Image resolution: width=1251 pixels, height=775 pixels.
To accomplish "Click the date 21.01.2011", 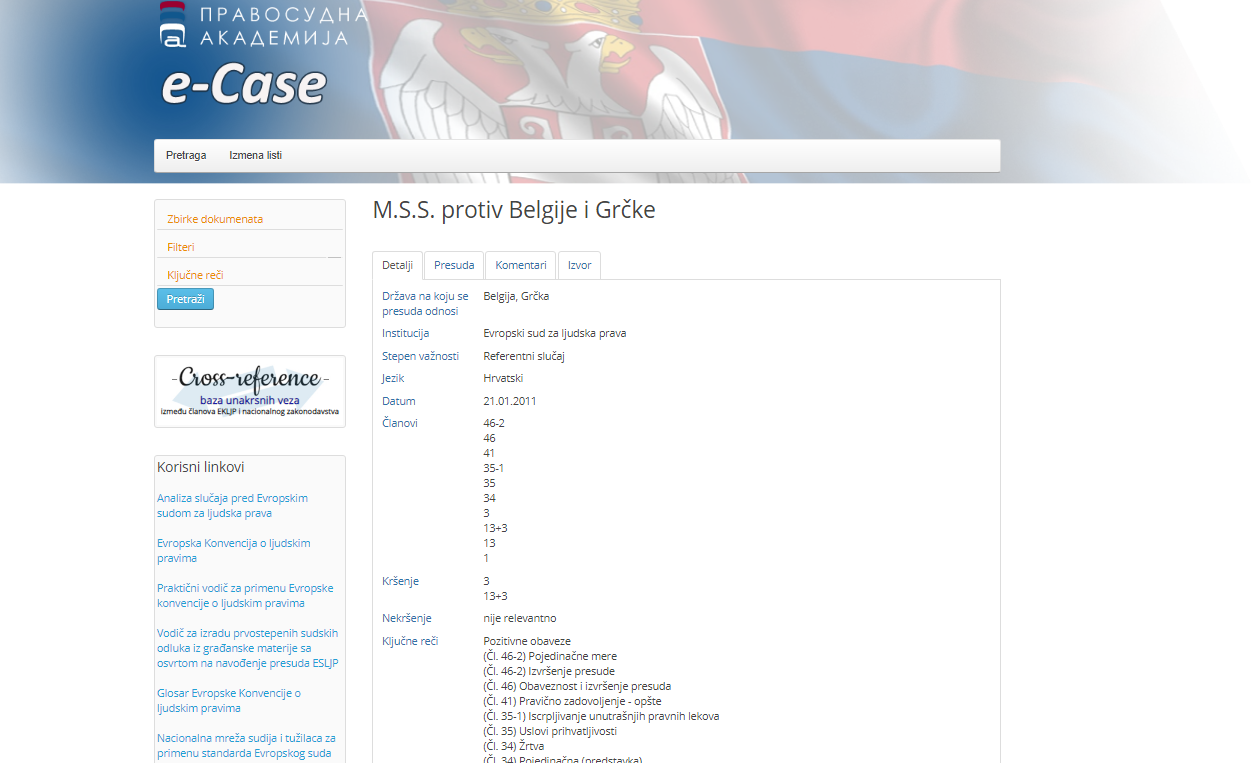I will [x=510, y=401].
